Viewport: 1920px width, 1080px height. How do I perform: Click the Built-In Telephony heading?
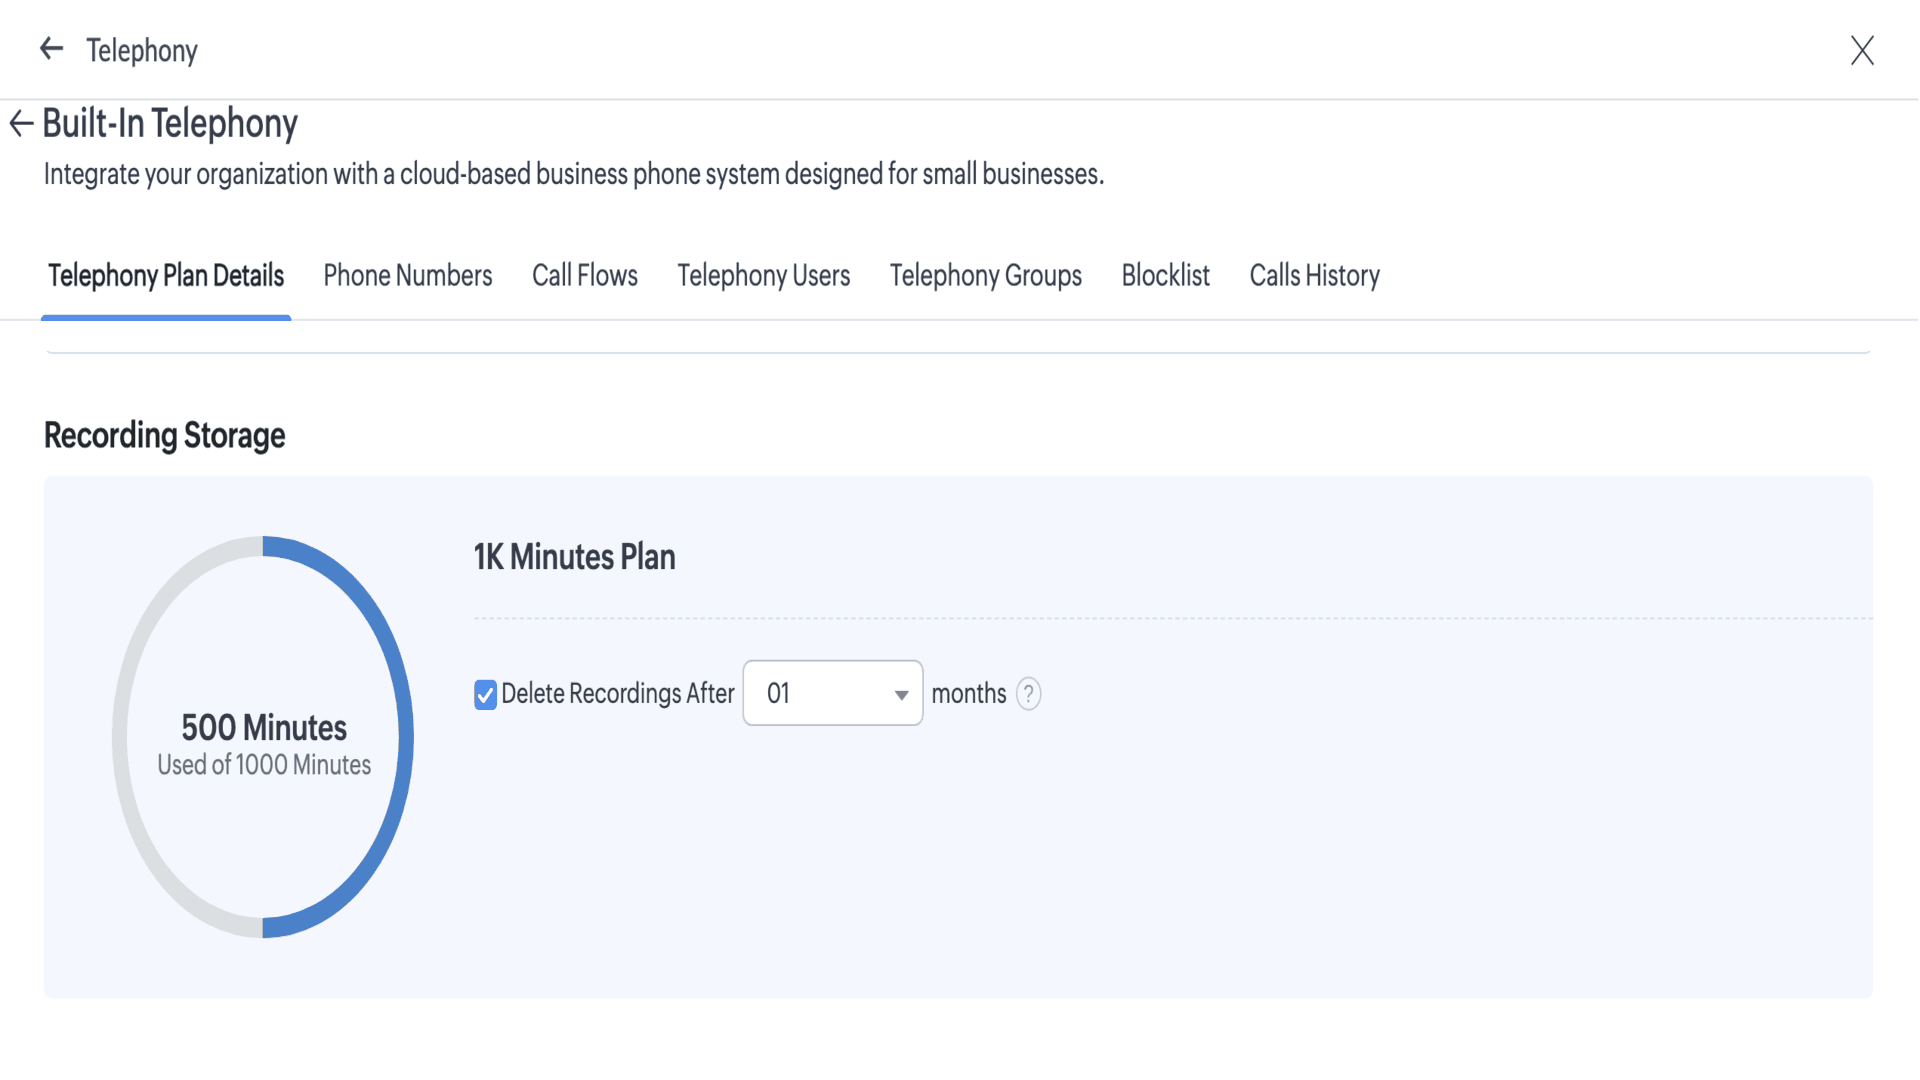coord(170,124)
